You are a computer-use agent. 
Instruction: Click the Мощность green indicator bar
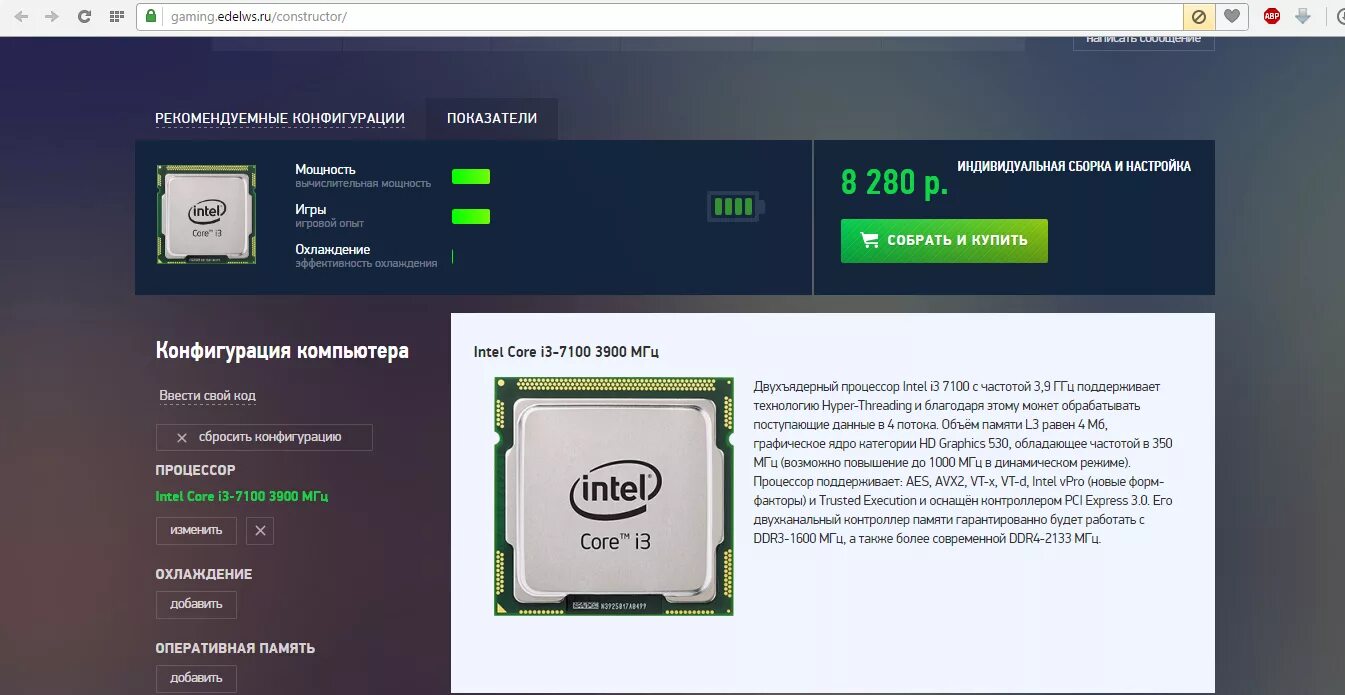pyautogui.click(x=471, y=177)
